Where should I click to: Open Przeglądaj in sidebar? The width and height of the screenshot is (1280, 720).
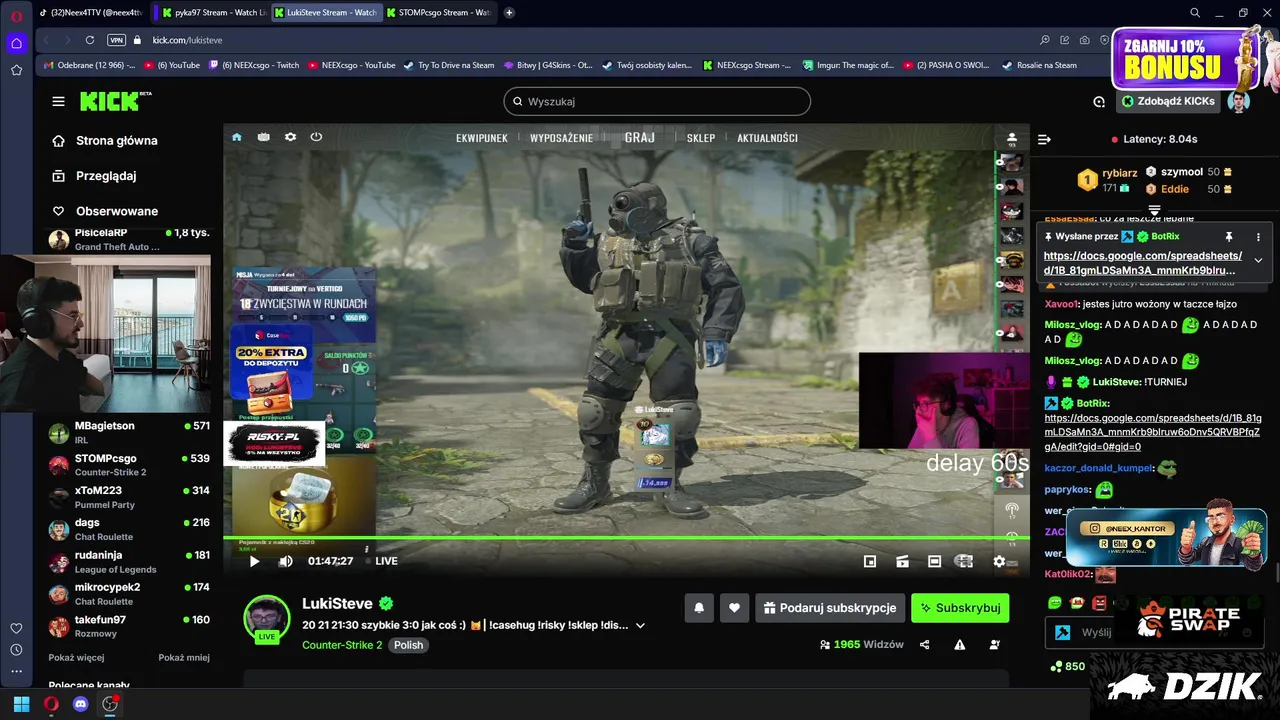point(94,176)
